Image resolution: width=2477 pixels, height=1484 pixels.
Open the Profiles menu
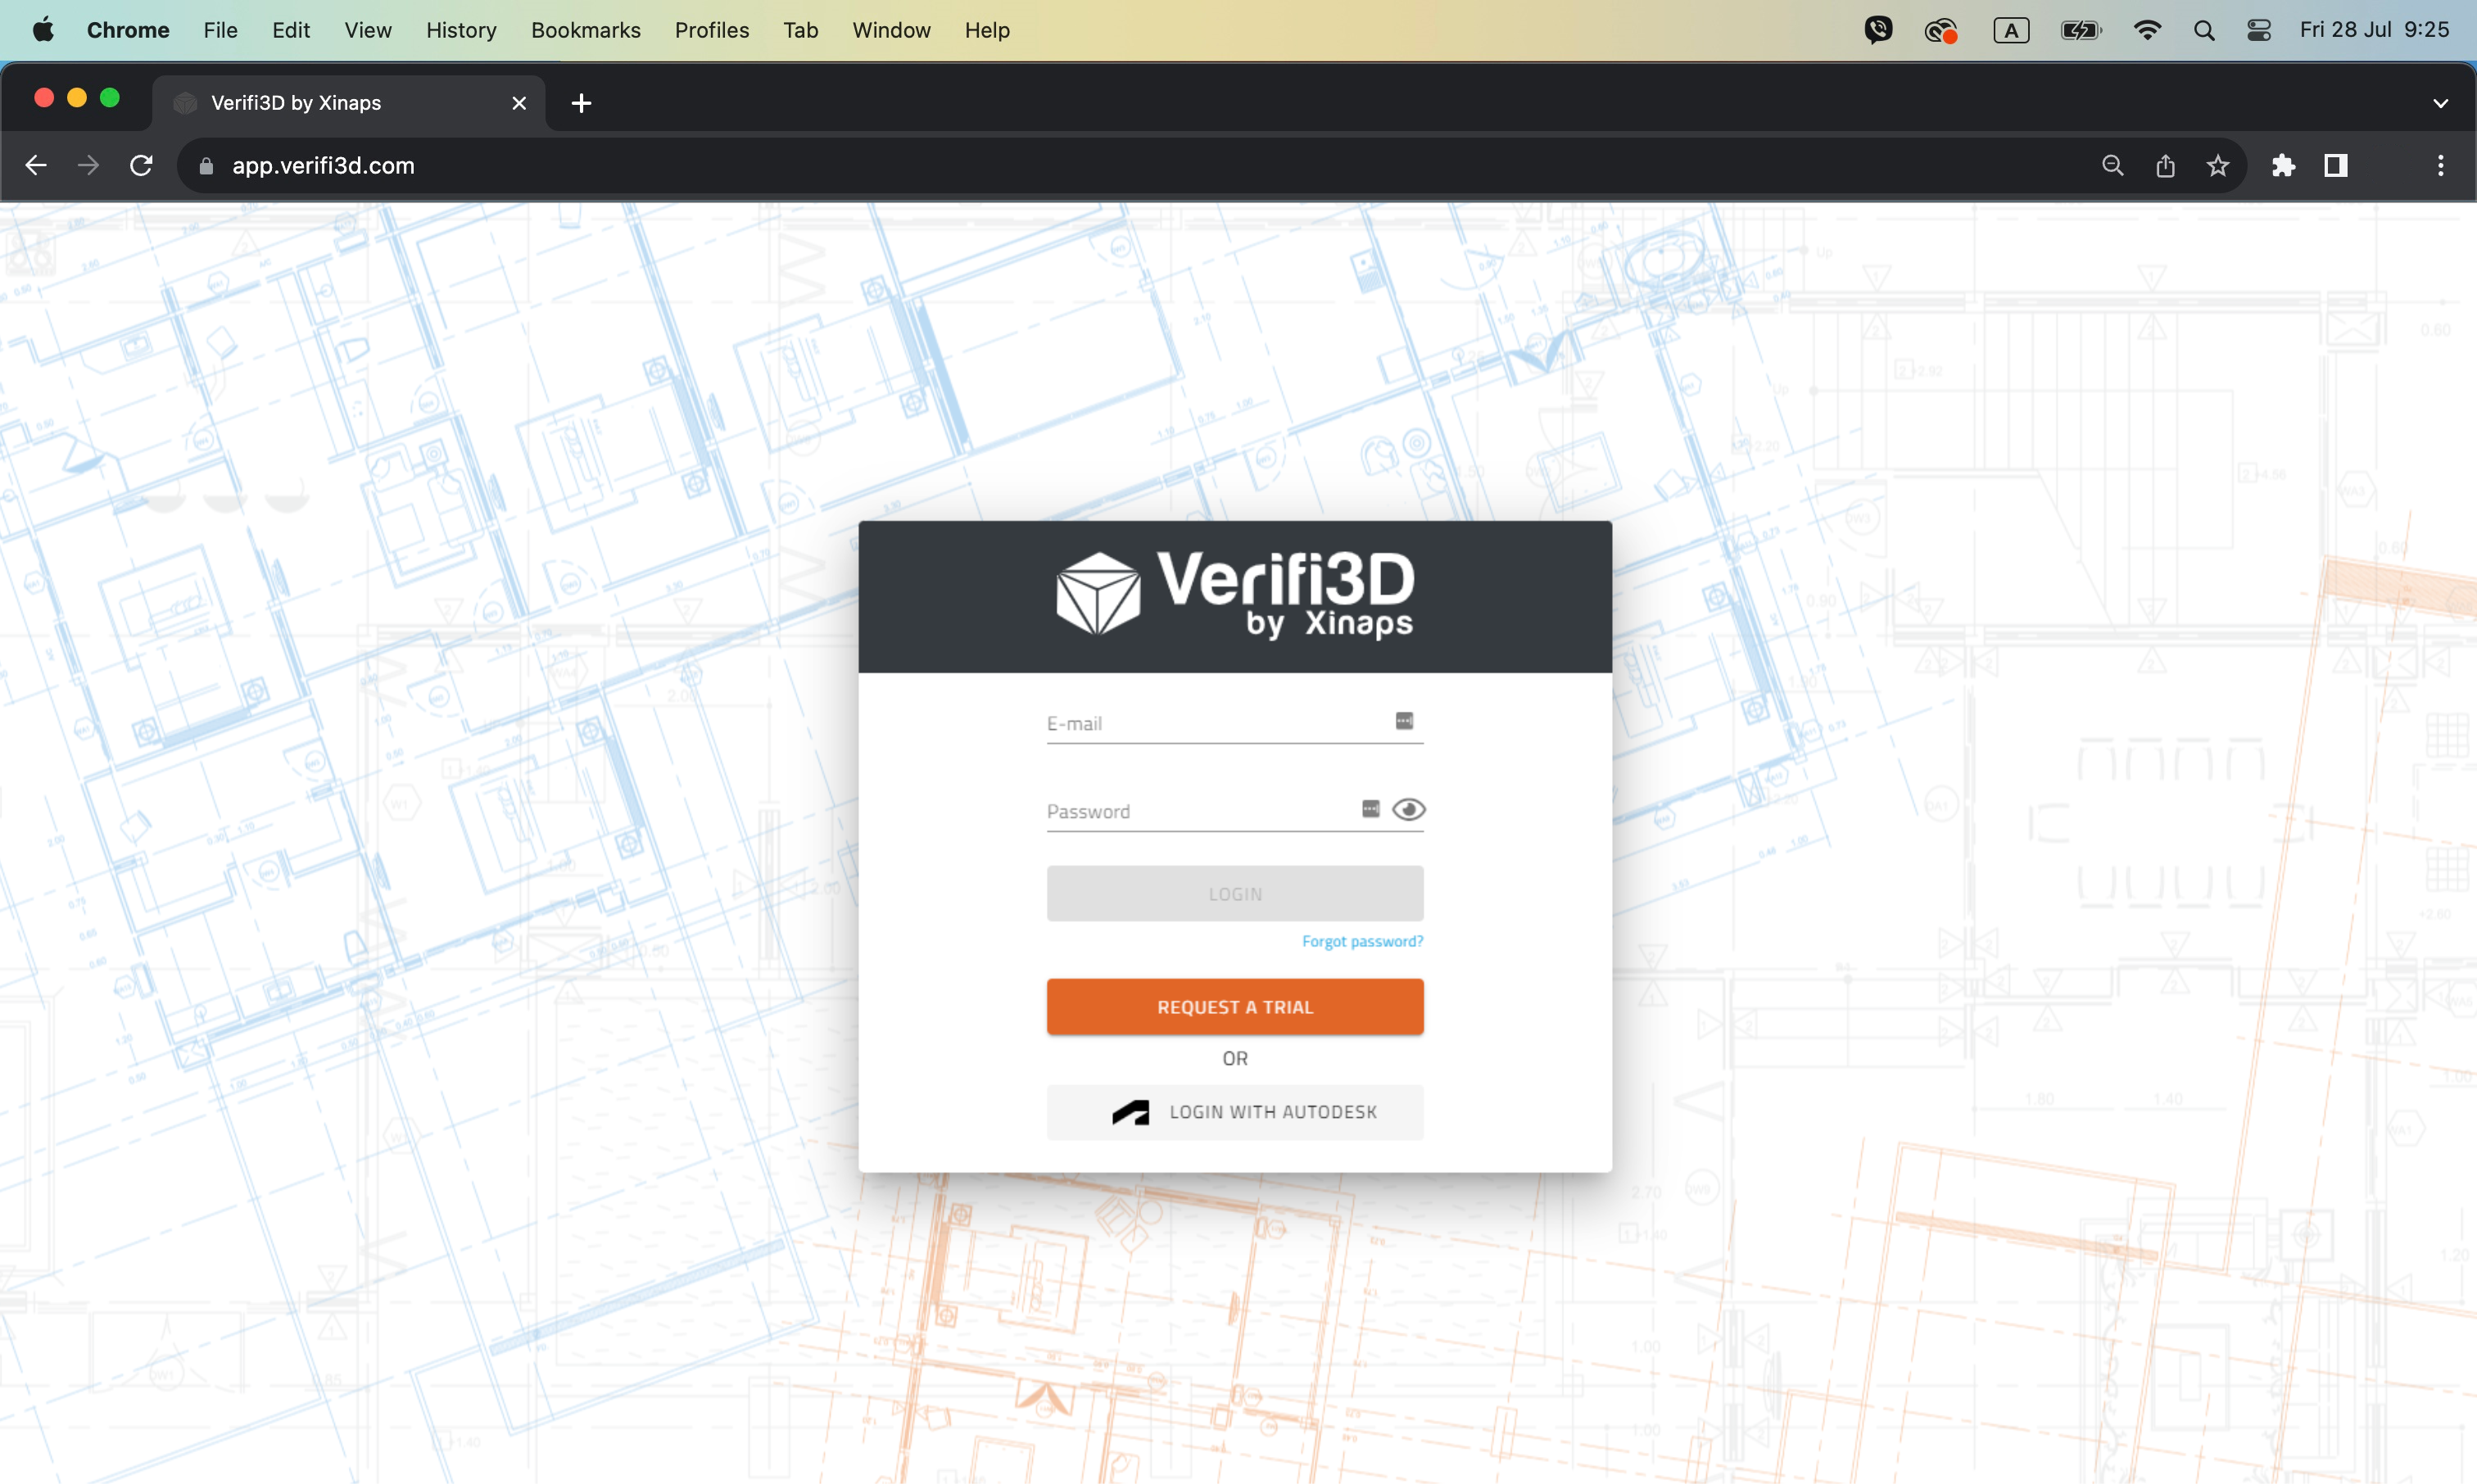click(x=712, y=30)
